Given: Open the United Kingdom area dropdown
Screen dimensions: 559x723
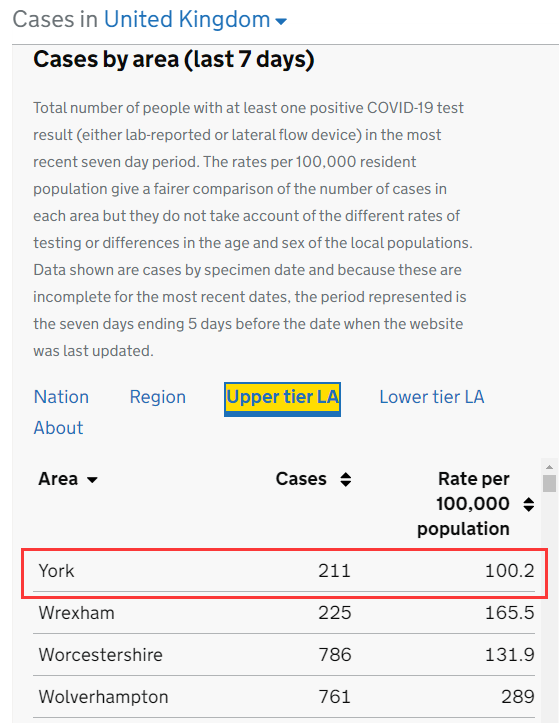Looking at the screenshot, I should point(195,20).
